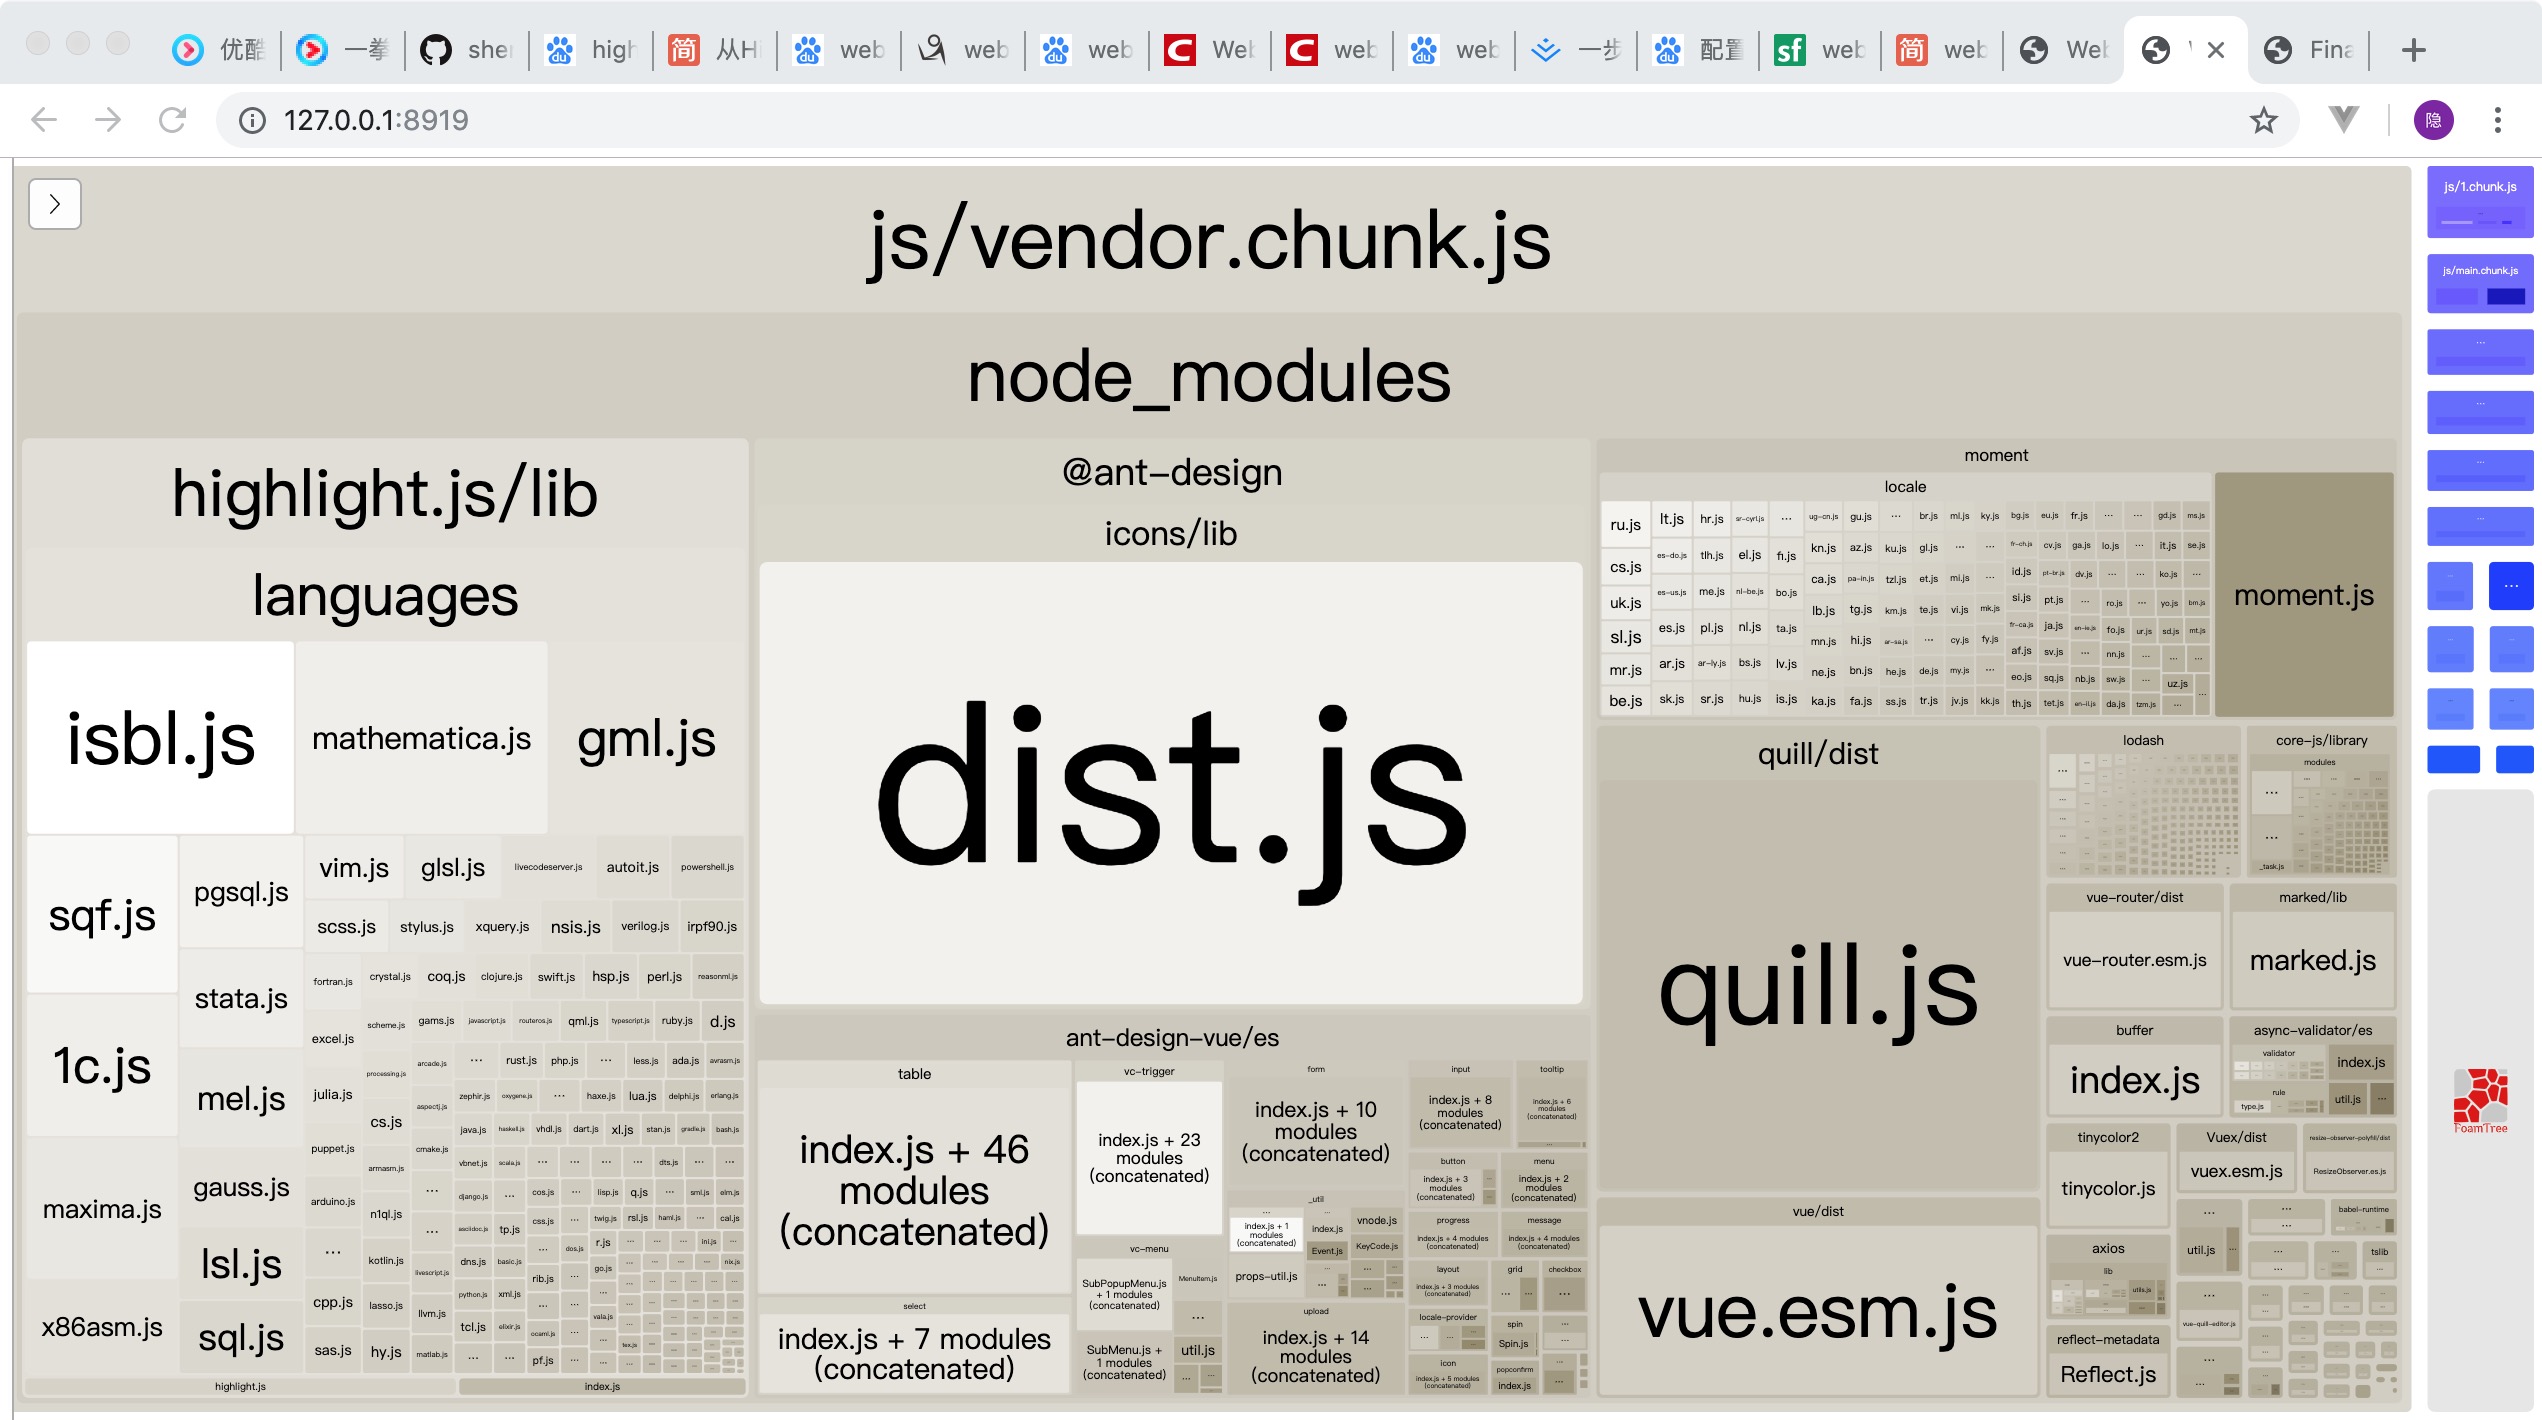This screenshot has width=2542, height=1420.
Task: Select the moment.js block
Action: click(x=2304, y=595)
